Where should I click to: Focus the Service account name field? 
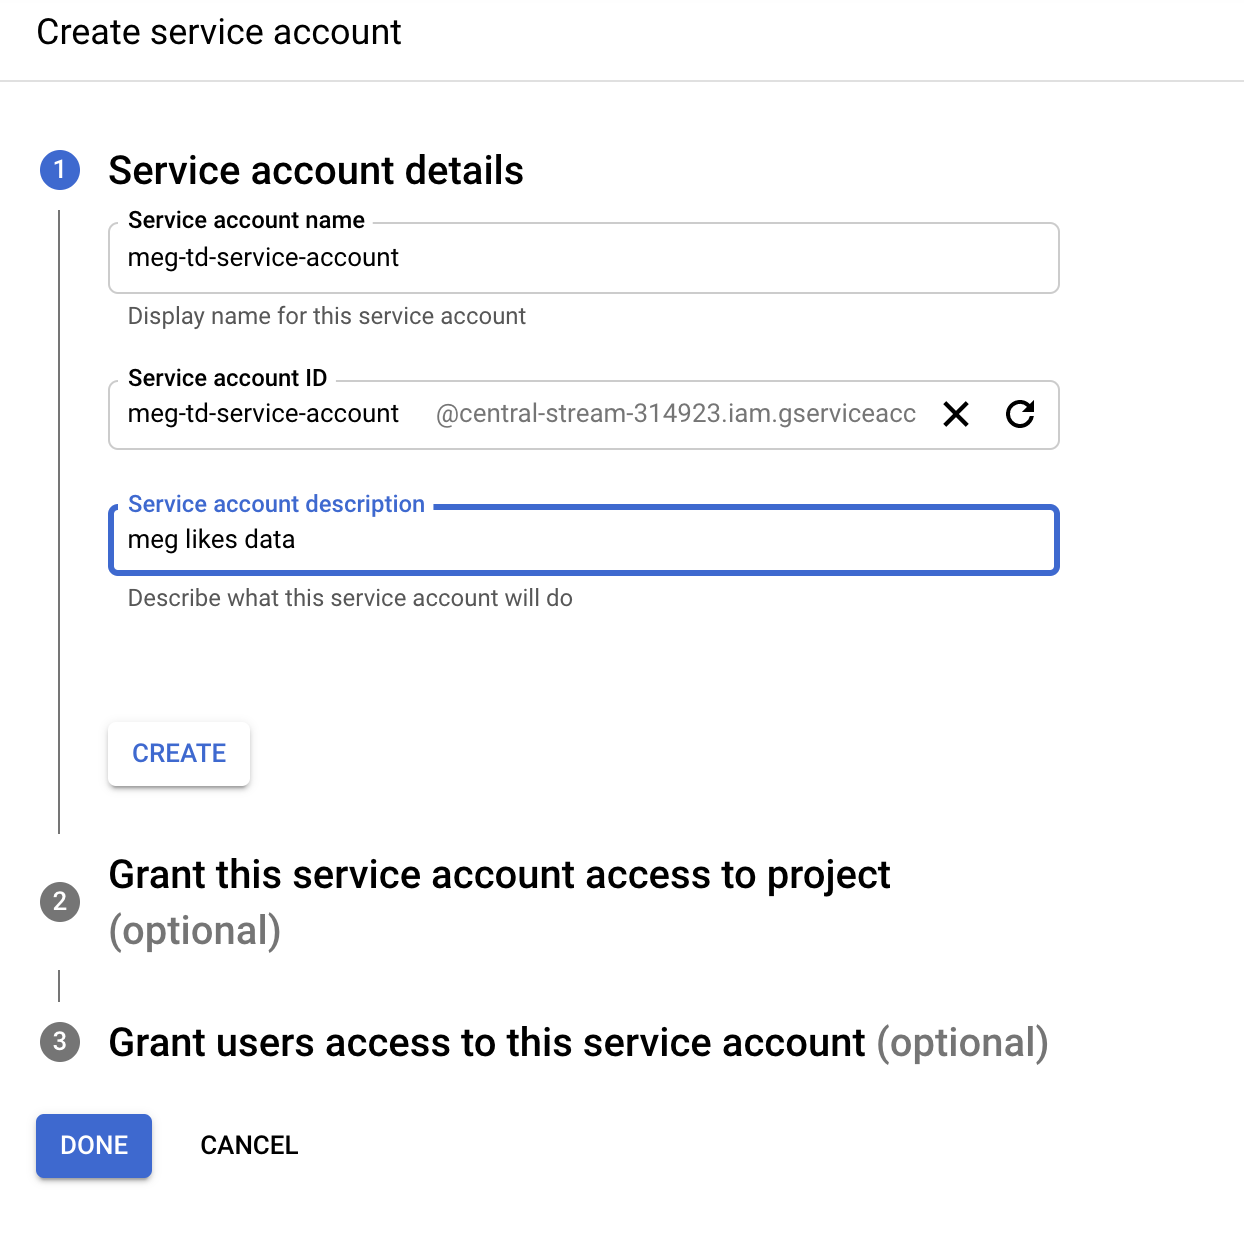point(583,258)
